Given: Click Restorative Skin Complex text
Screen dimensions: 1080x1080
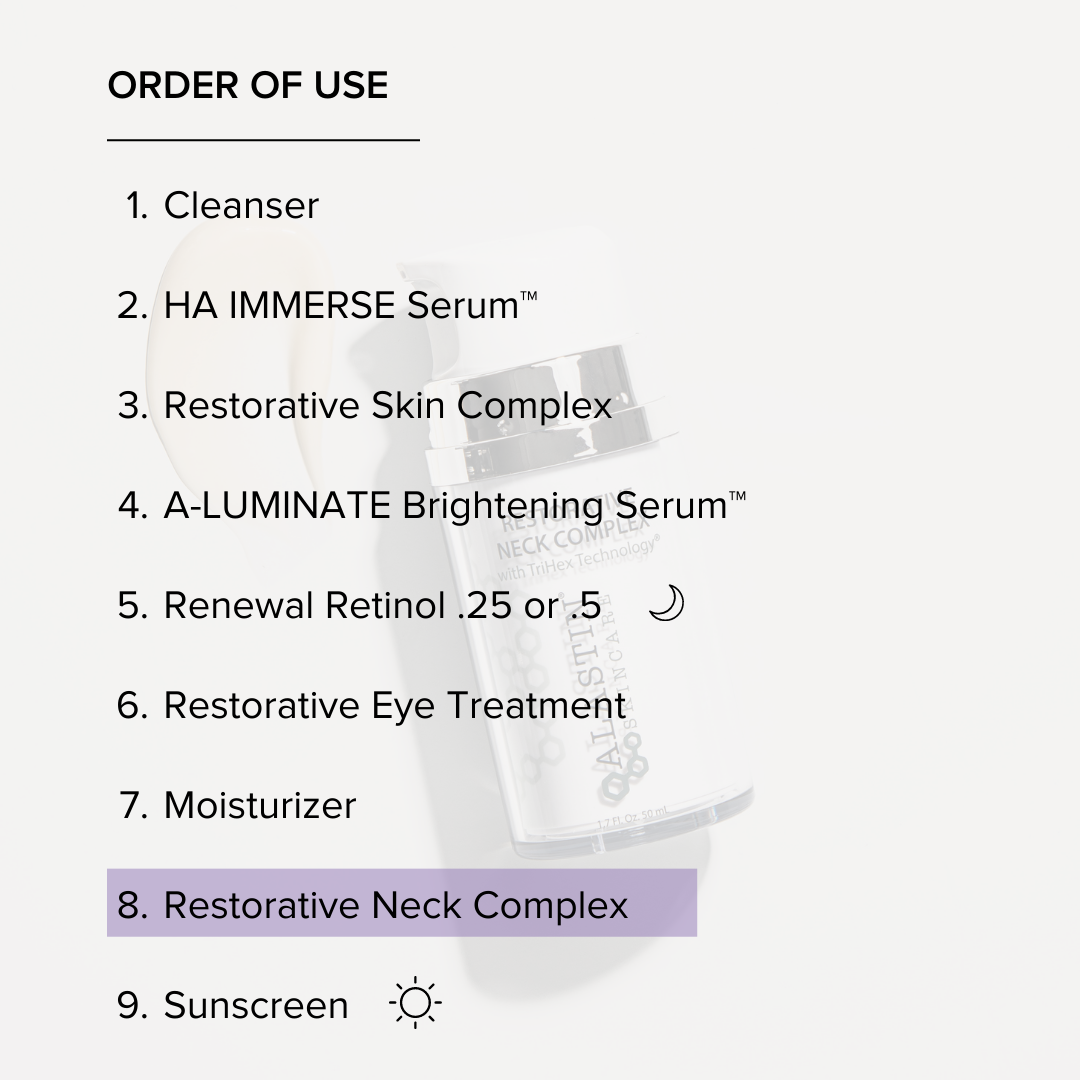Looking at the screenshot, I should (387, 405).
